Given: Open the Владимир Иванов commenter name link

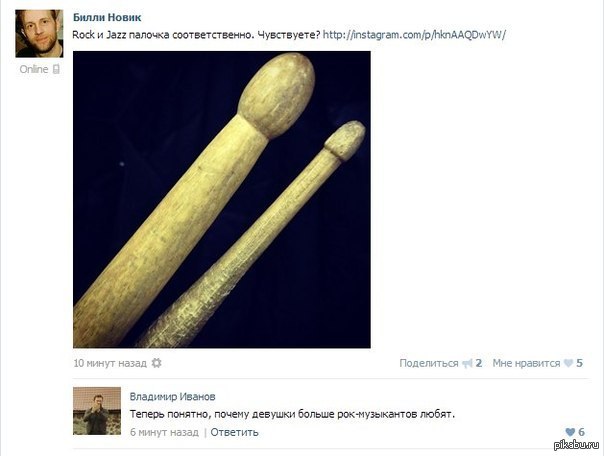Looking at the screenshot, I should (172, 397).
